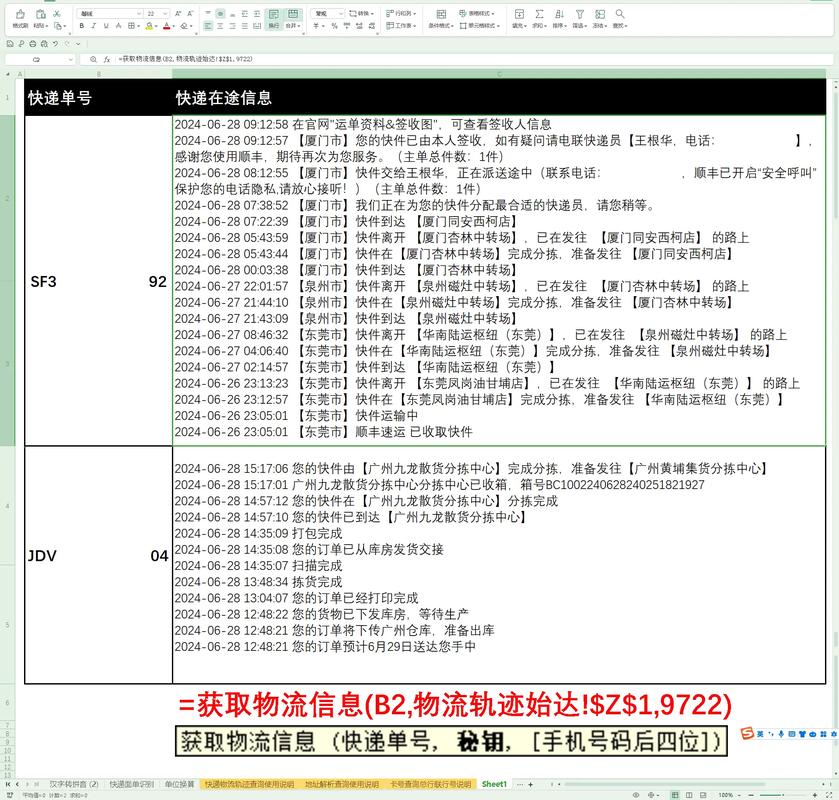This screenshot has width=839, height=800.
Task: Toggle Bold formatting
Action: click(81, 26)
